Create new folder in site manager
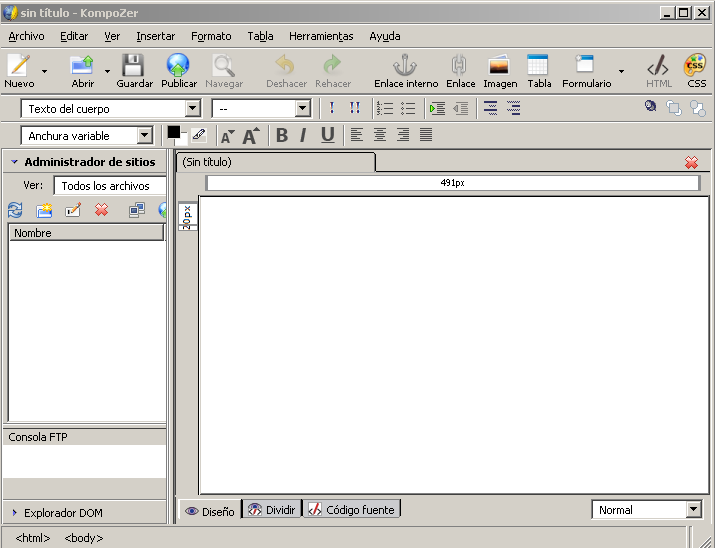715x548 pixels. pyautogui.click(x=44, y=210)
